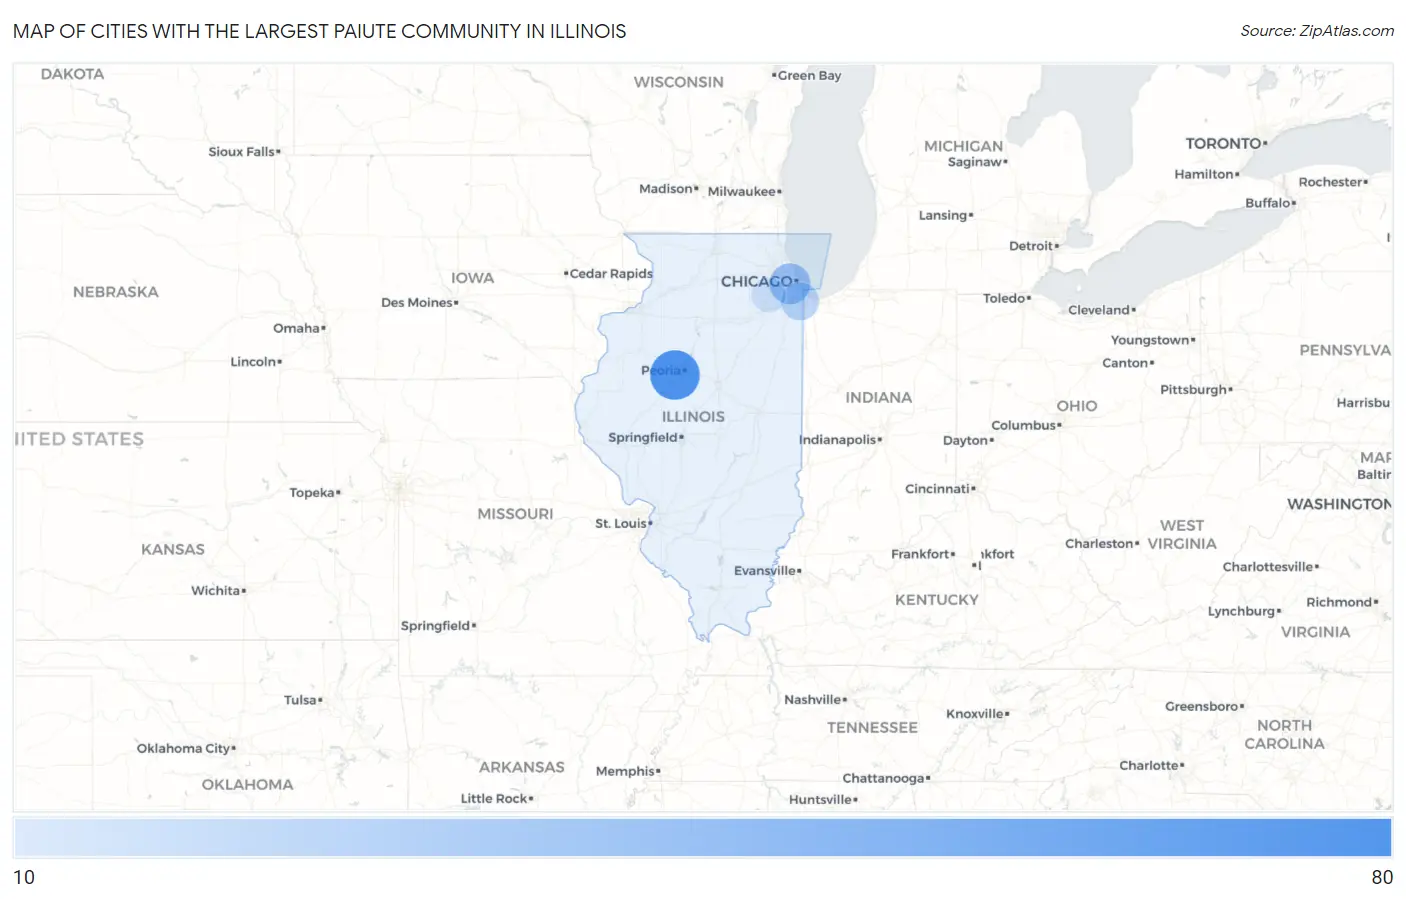The image size is (1406, 899).
Task: Click the Knoxville city label
Action: click(977, 713)
